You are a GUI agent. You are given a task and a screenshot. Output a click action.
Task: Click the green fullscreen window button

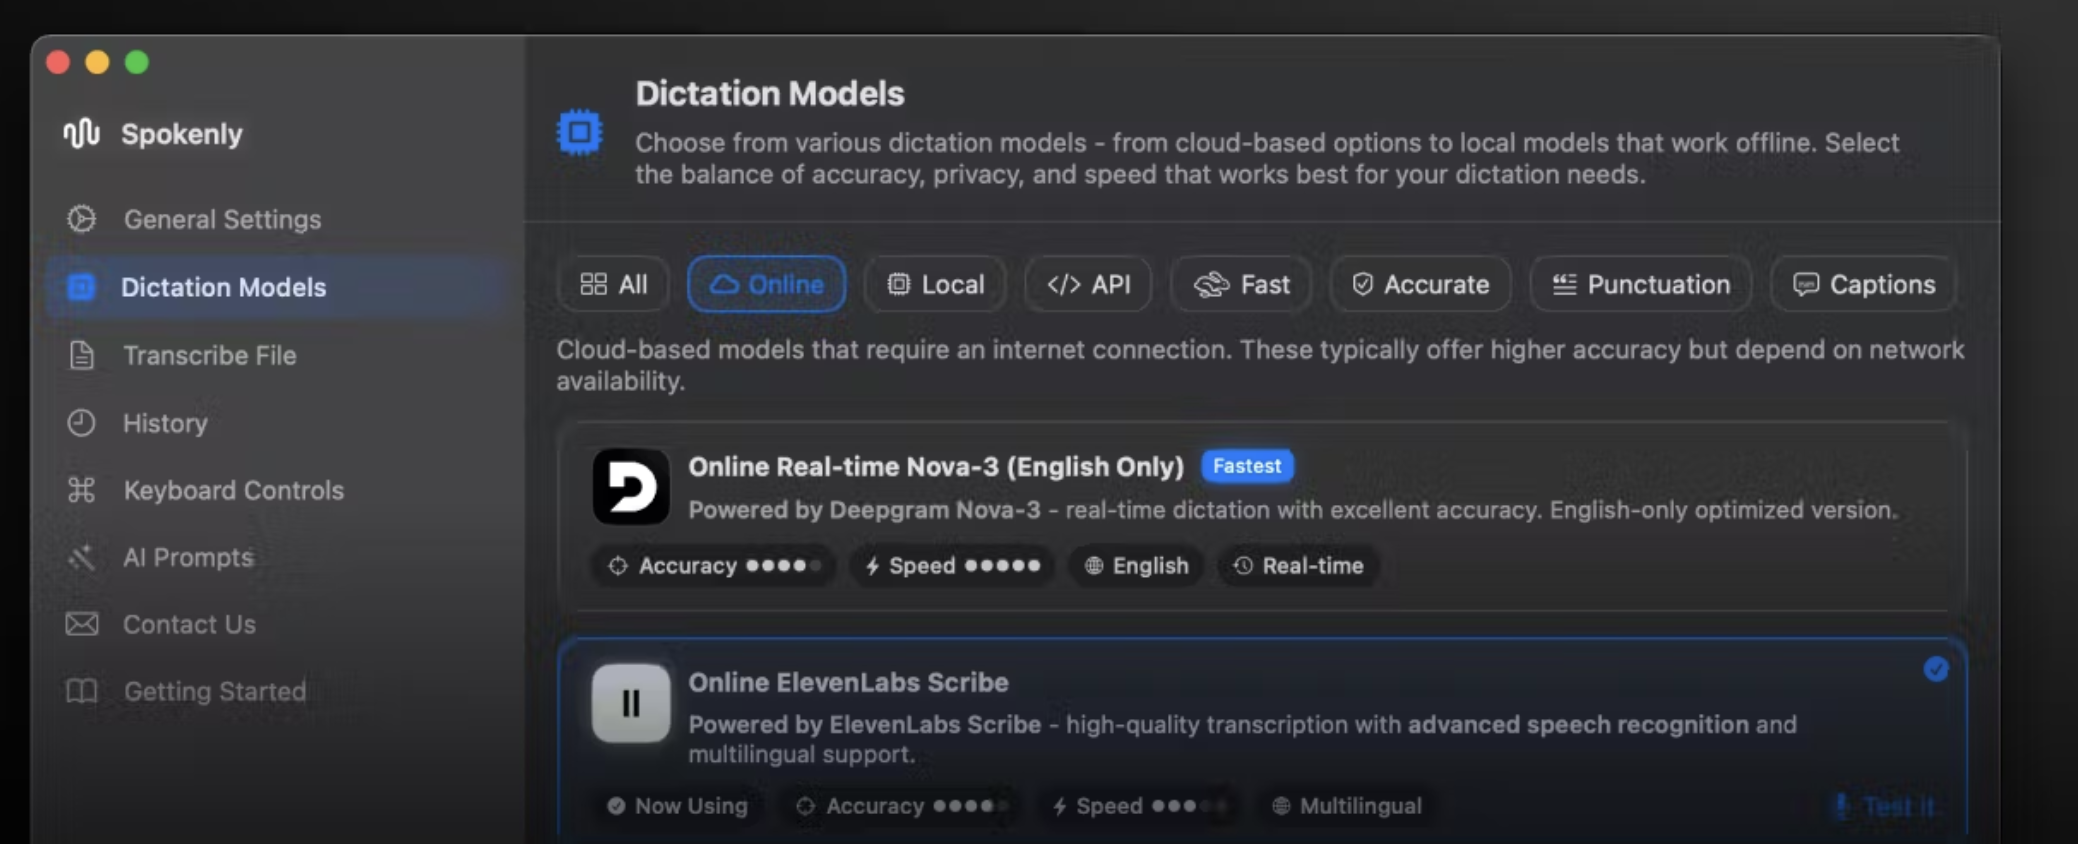(x=137, y=62)
